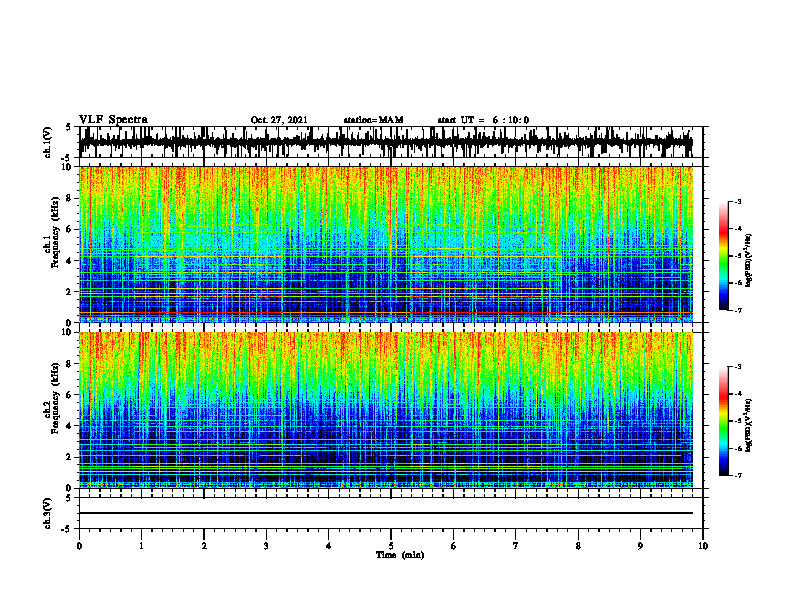Click the "5" tick on ch.3(V) axis
This screenshot has height=612, width=792.
(68, 498)
